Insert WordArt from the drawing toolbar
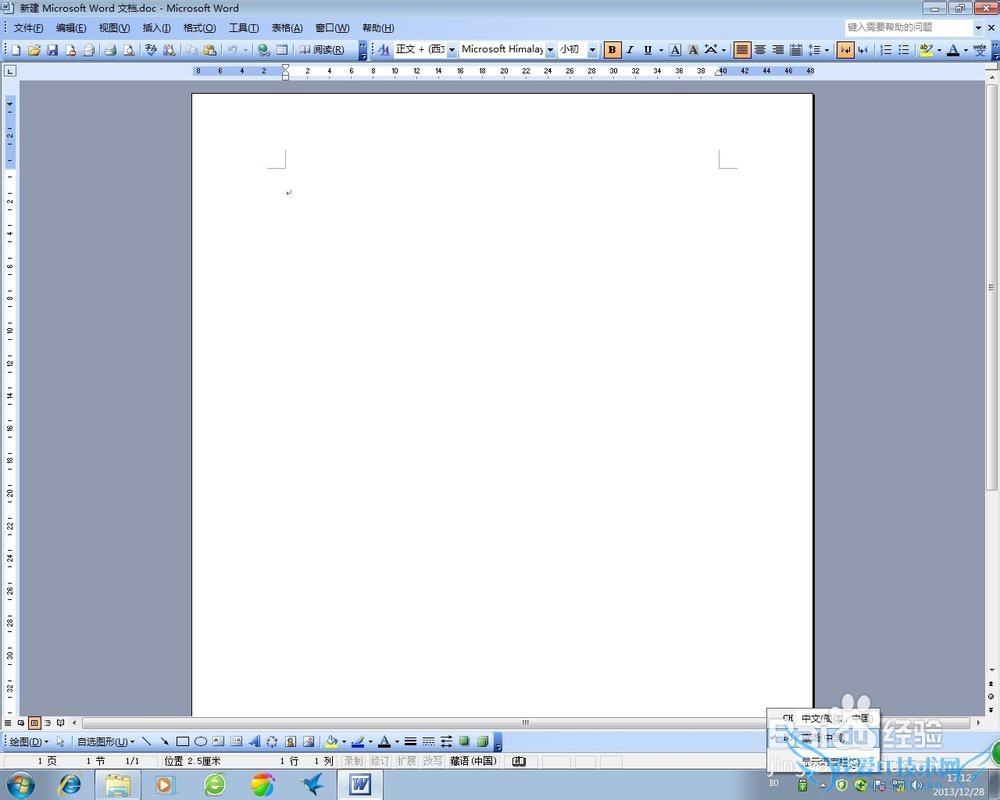Image resolution: width=1000 pixels, height=800 pixels. 254,741
